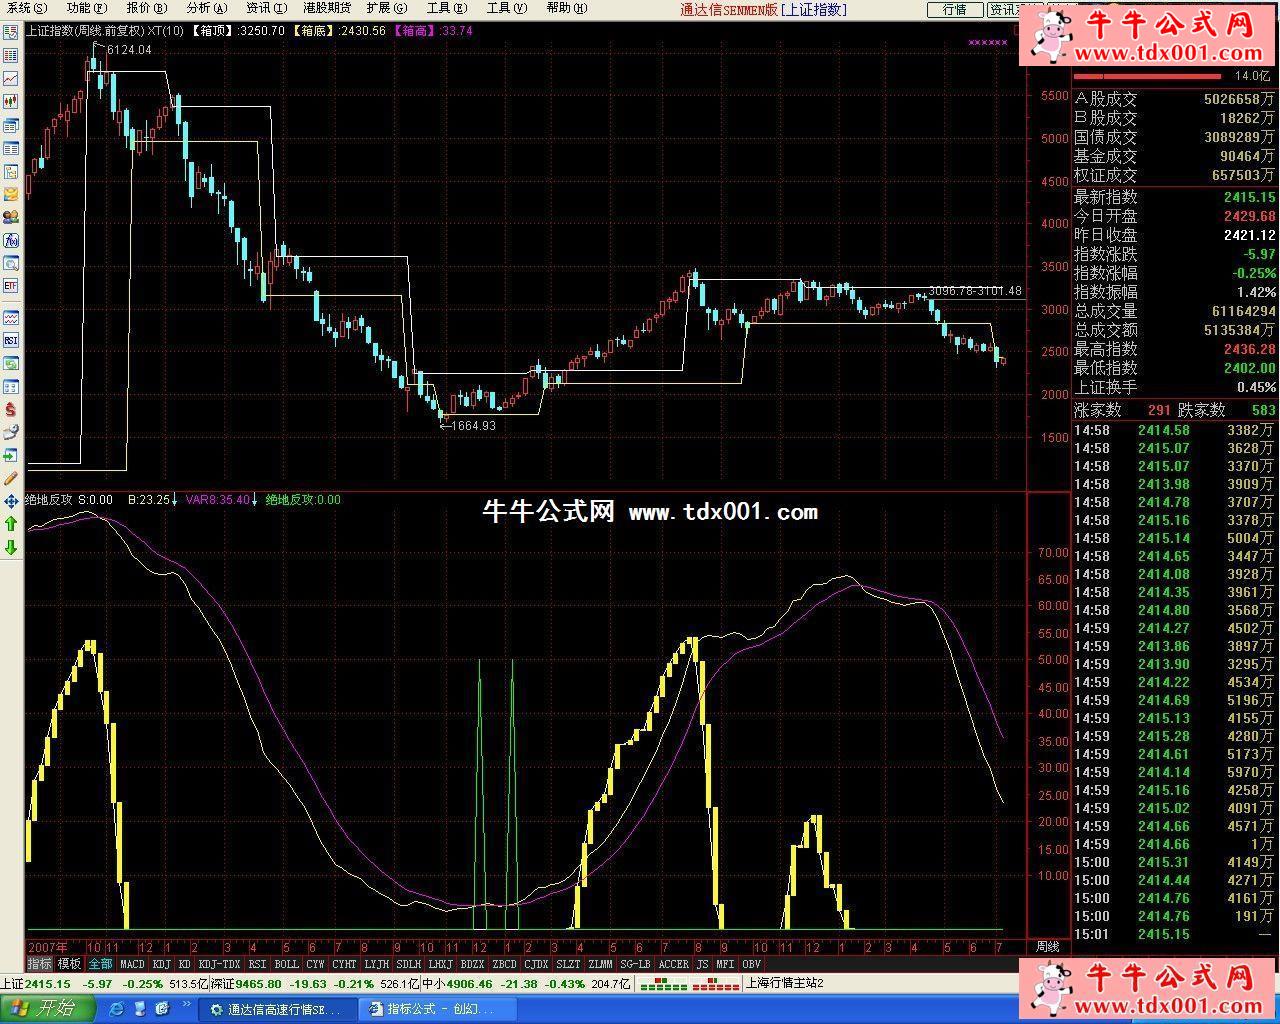Launch Internet Explorer from quick launch bar
Image resolution: width=1280 pixels, height=1024 pixels.
pos(116,1009)
